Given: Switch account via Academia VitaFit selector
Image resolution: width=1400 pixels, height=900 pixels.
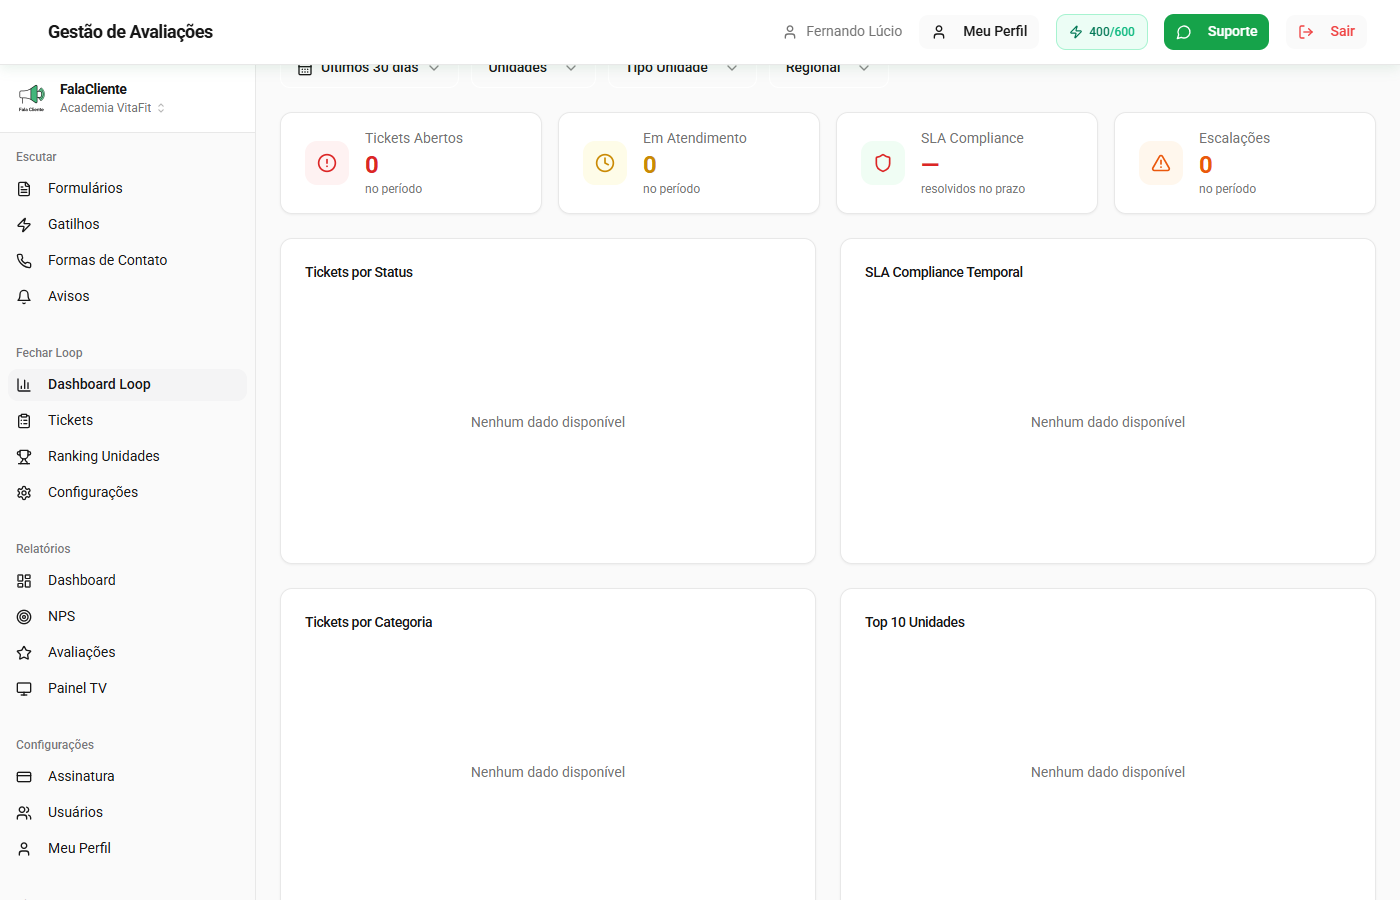Looking at the screenshot, I should 112,108.
